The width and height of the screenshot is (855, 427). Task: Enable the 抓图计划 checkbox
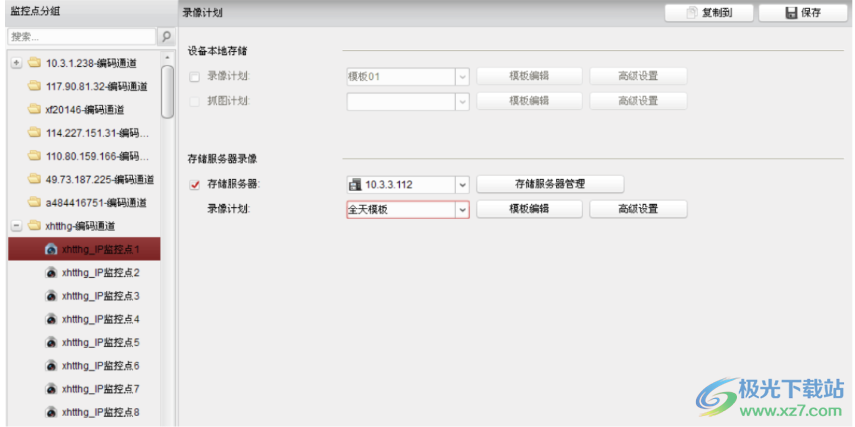coord(195,101)
